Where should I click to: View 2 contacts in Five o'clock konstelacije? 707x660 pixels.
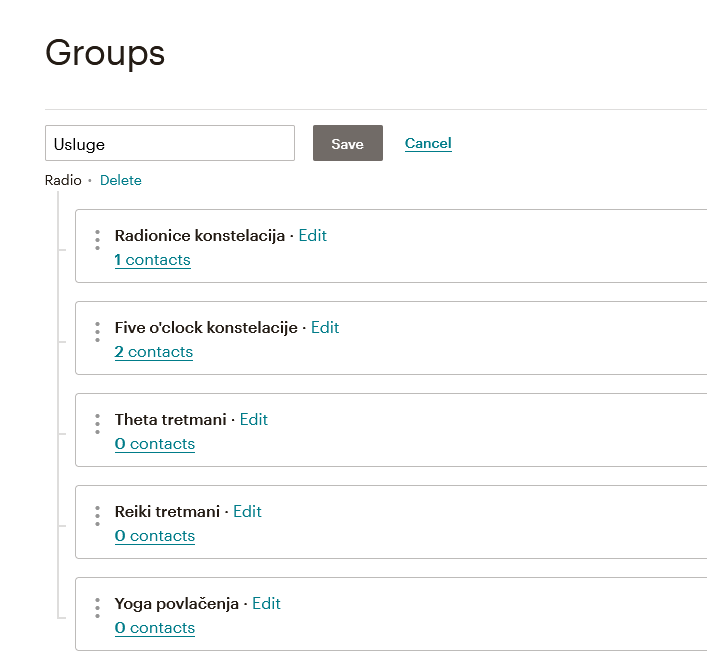[x=153, y=352]
